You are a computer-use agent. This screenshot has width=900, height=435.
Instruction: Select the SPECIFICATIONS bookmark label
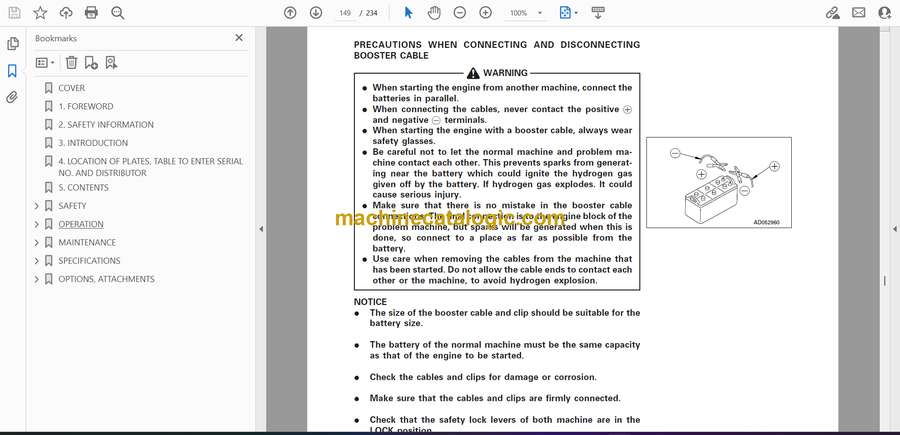tap(89, 261)
